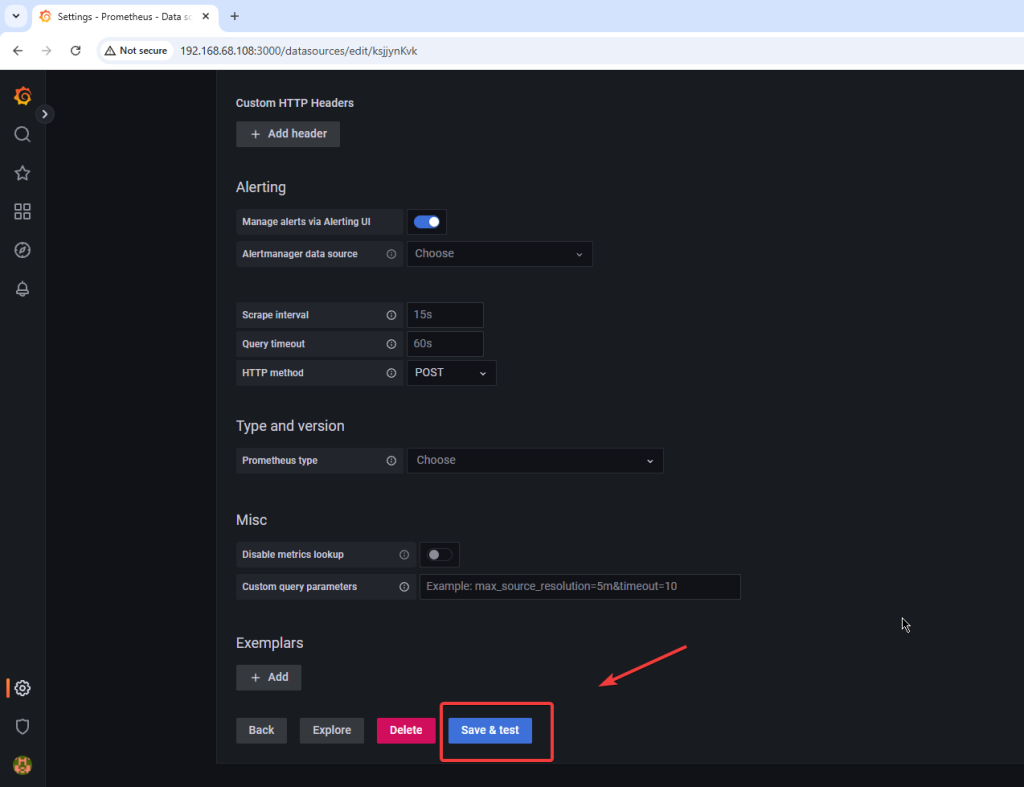Click the Save & test button
The width and height of the screenshot is (1024, 787).
pos(490,731)
